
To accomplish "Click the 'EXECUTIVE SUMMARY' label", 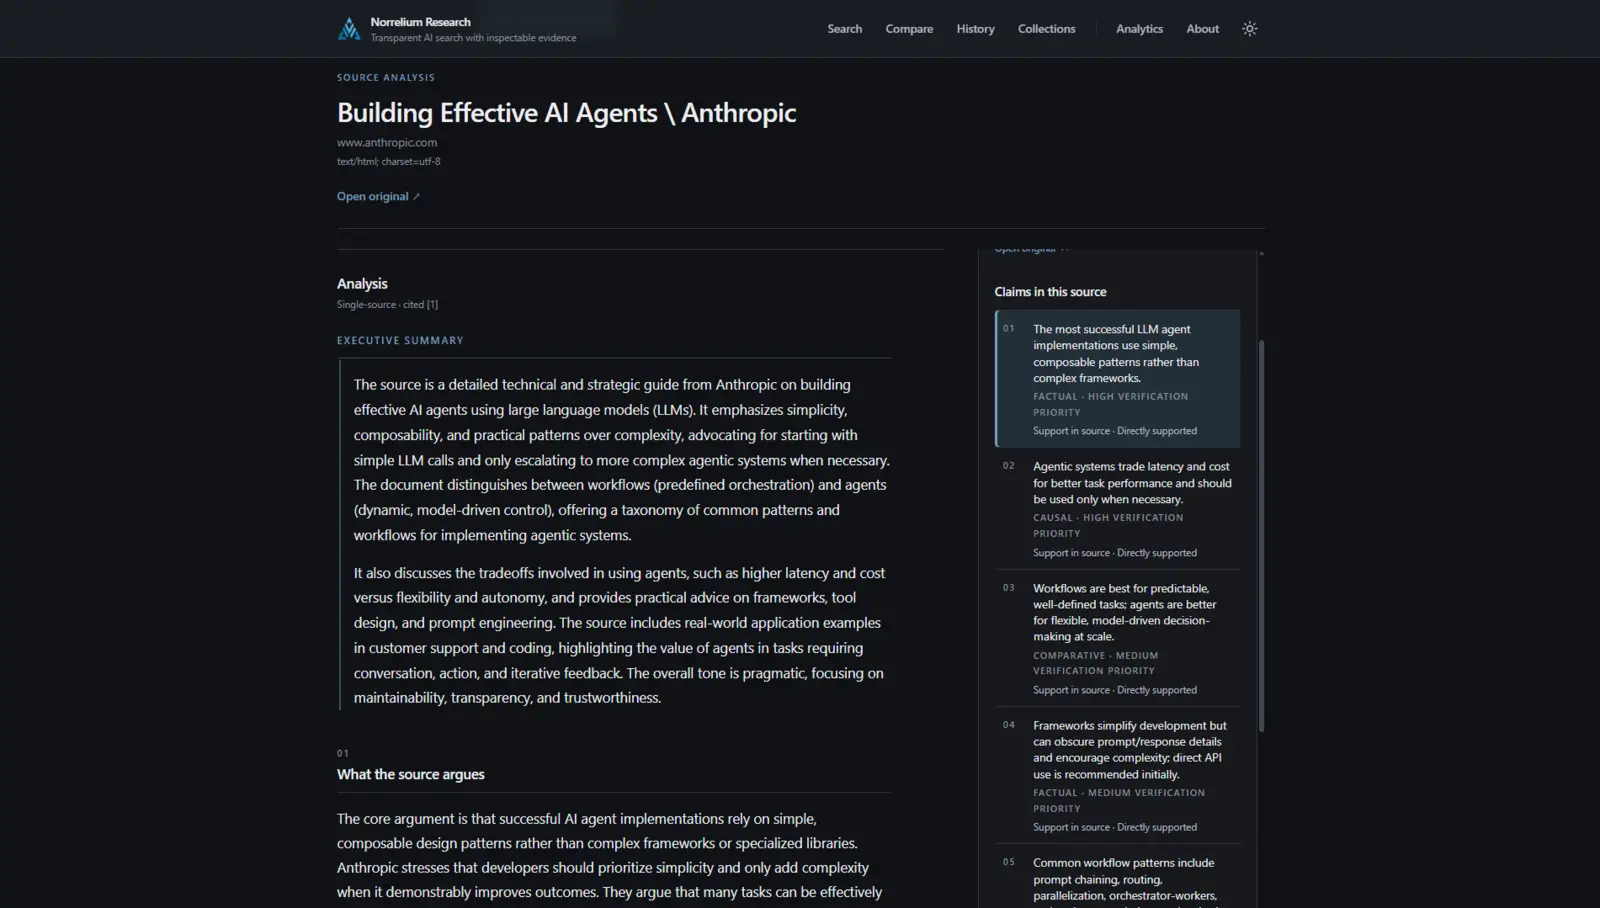I will coord(400,340).
